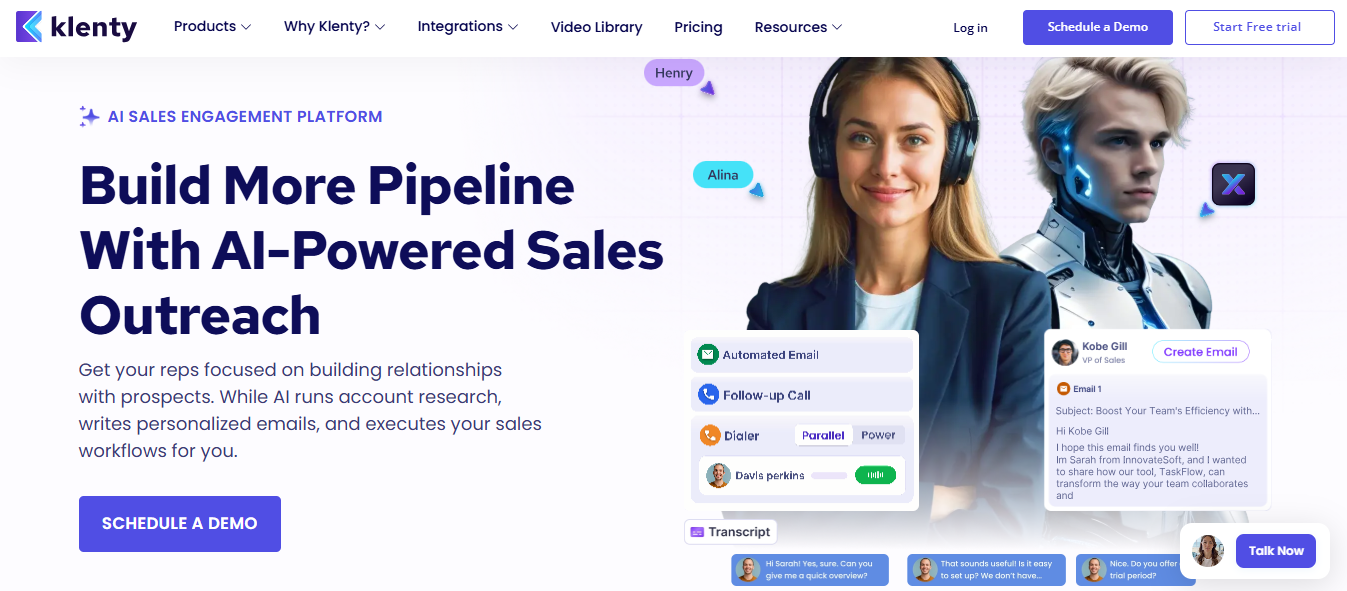Click the purple Transcript icon
The width and height of the screenshot is (1347, 591).
click(x=697, y=532)
